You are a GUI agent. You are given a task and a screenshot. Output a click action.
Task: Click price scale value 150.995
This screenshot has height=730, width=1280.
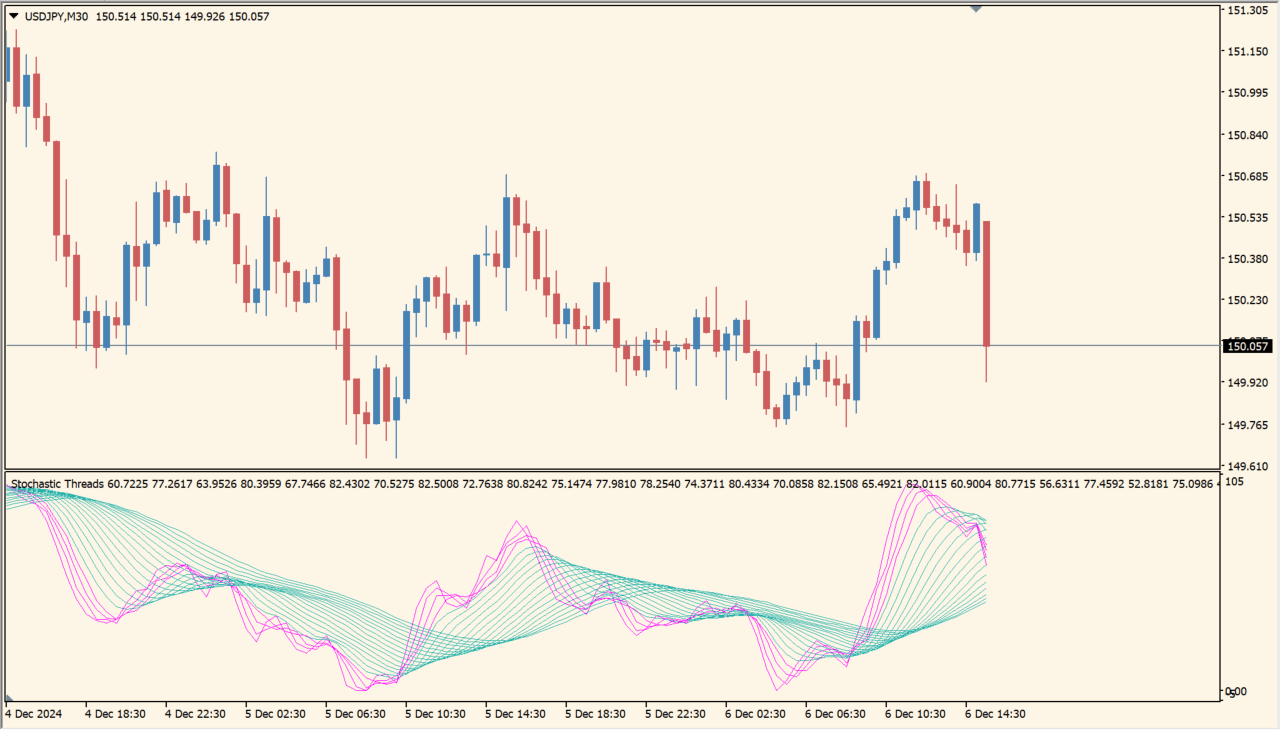pos(1246,93)
